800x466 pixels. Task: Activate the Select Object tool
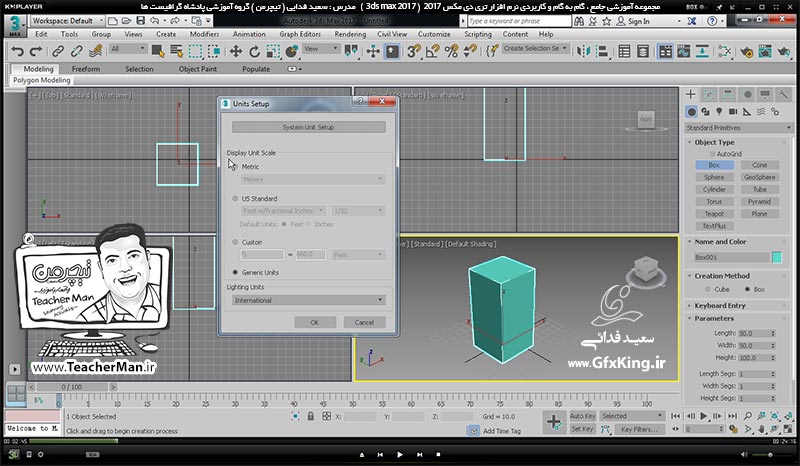[x=158, y=51]
